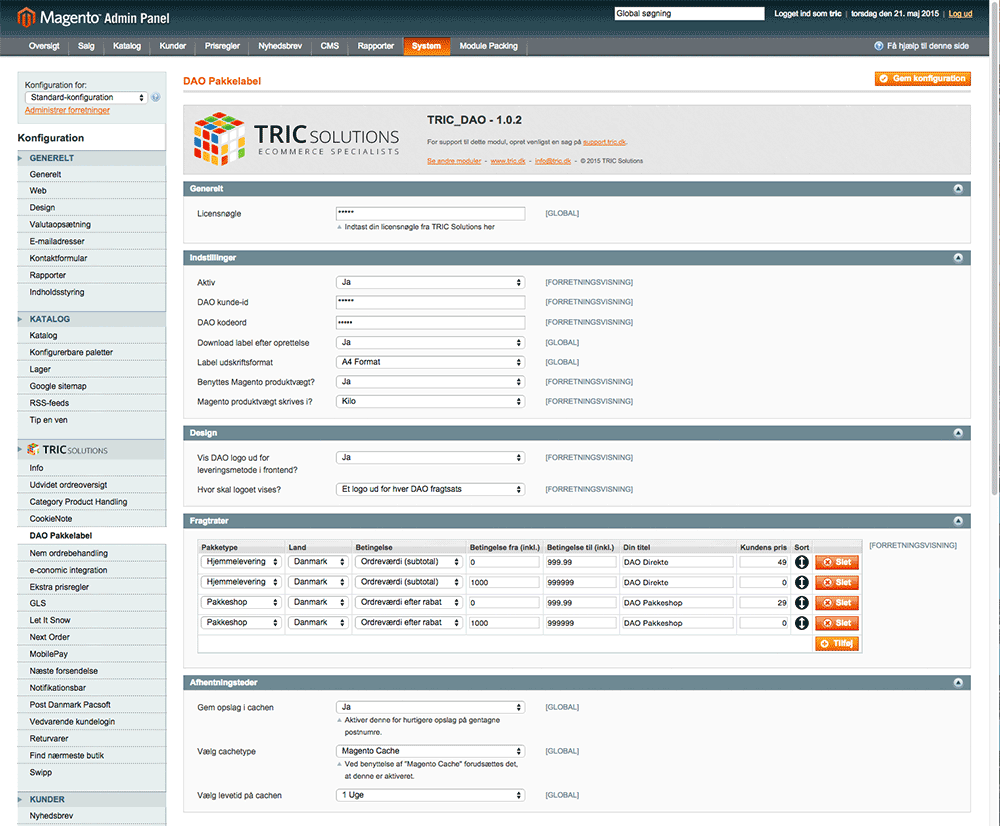
Task: Collapse the Indstillinger section using its arrow icon
Action: click(958, 258)
